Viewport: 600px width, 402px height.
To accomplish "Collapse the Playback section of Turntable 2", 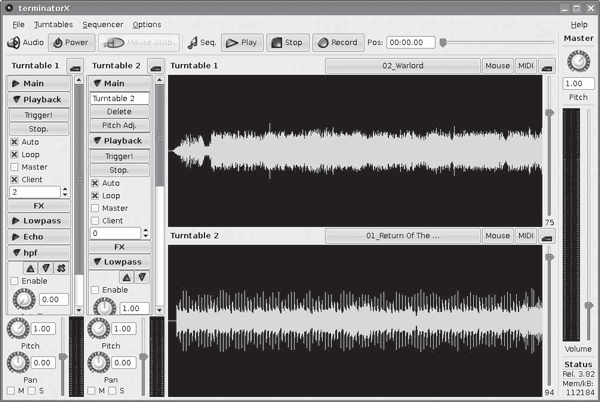I will 119,141.
